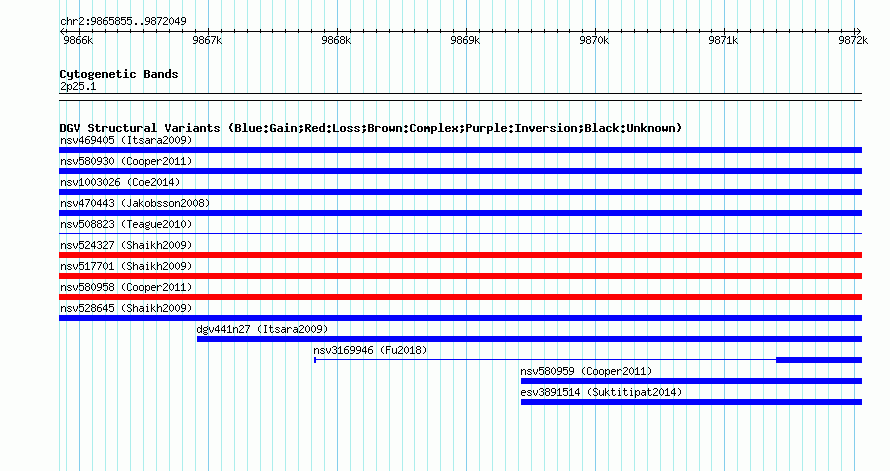Select the nsv528645 blue gain bar
The width and height of the screenshot is (890, 471).
(x=460, y=318)
